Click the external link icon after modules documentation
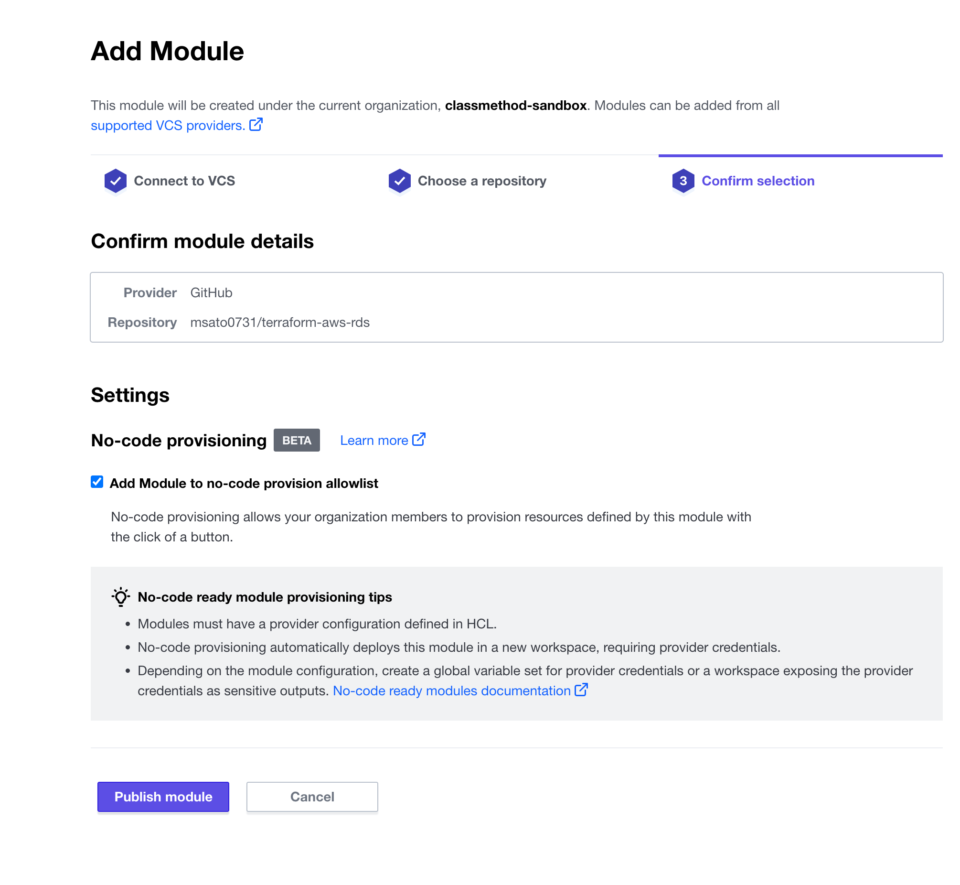 pos(582,690)
